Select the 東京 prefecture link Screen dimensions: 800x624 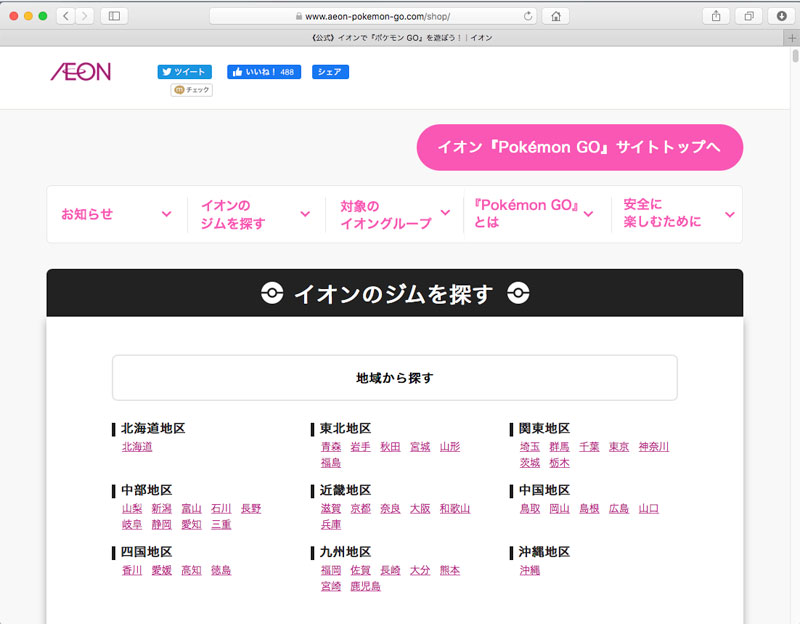pos(619,447)
